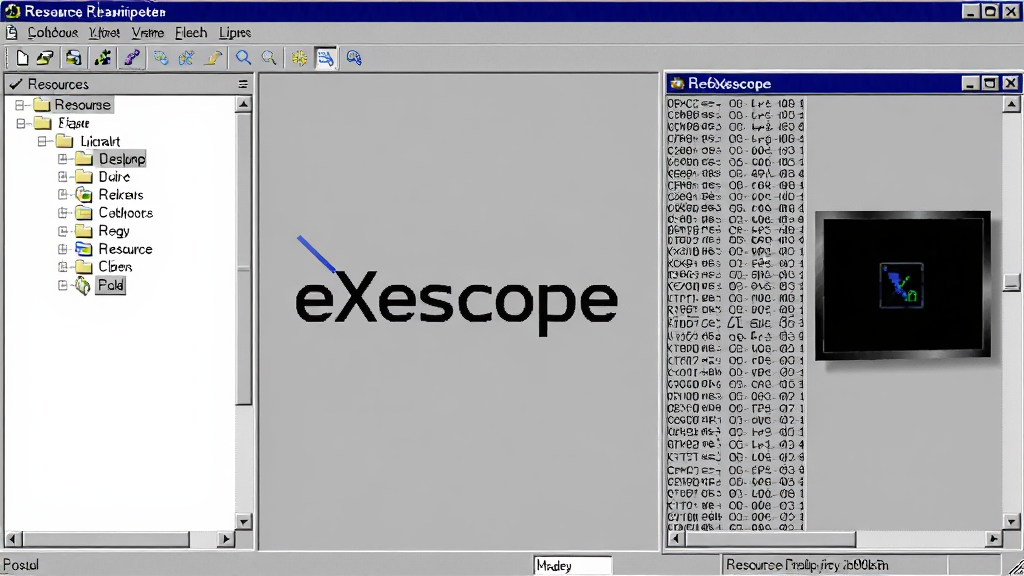The height and width of the screenshot is (576, 1024).
Task: Open the Lipres menu
Action: point(235,33)
